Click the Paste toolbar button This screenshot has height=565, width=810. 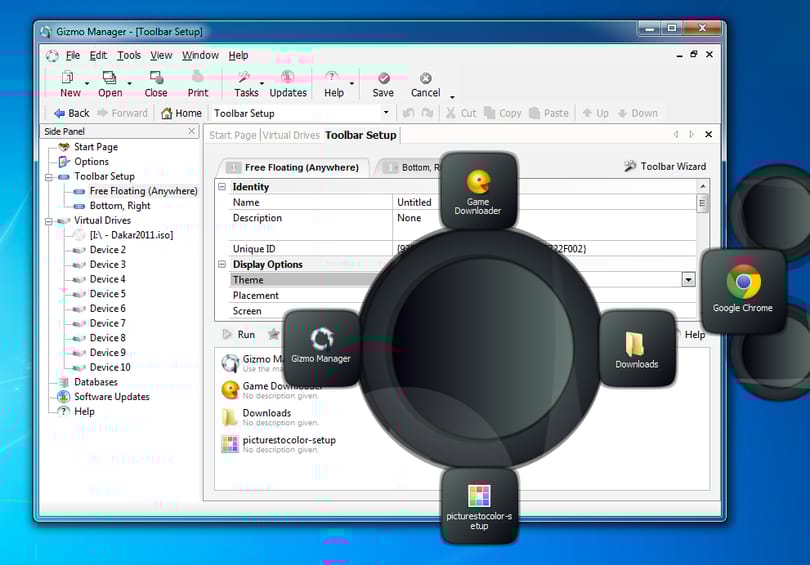coord(549,113)
